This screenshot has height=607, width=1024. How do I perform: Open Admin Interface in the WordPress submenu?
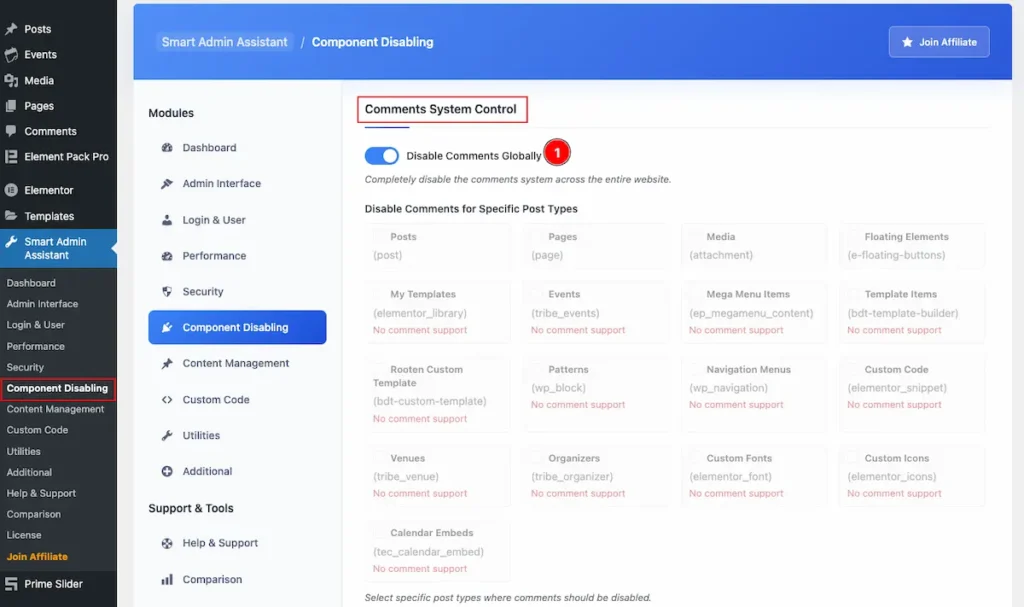pyautogui.click(x=42, y=304)
